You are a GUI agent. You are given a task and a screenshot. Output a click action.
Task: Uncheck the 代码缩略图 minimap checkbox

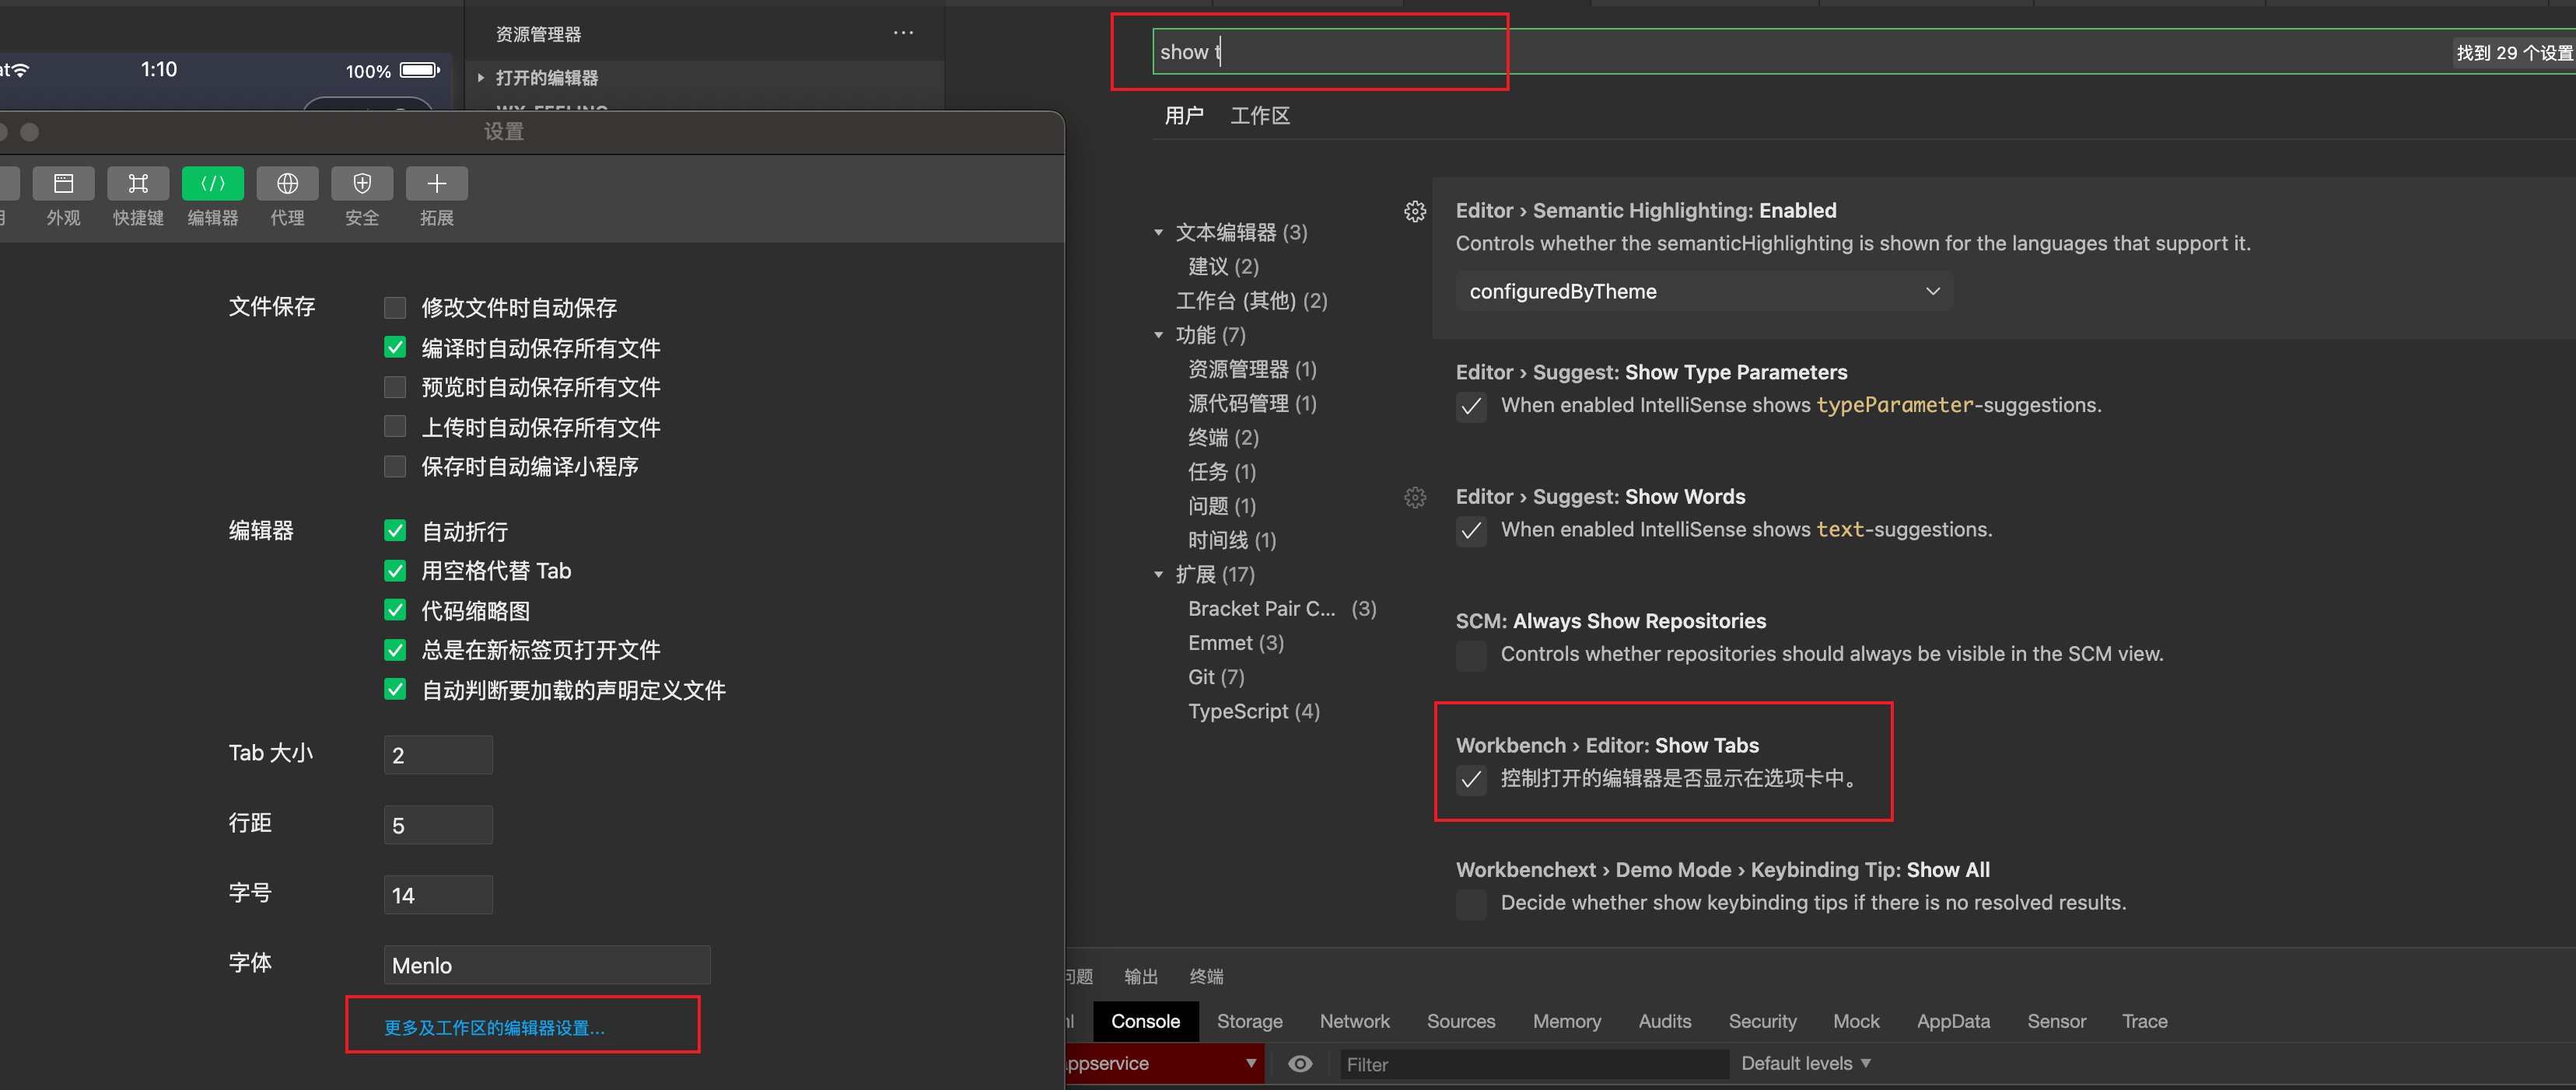[395, 610]
